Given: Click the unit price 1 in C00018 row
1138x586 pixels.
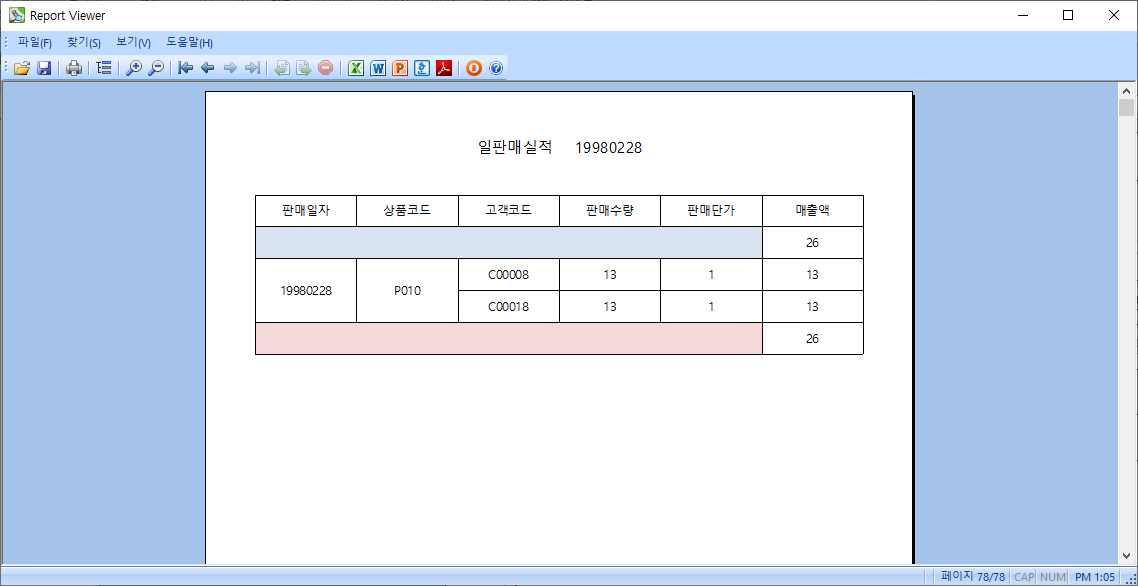Looking at the screenshot, I should [711, 306].
